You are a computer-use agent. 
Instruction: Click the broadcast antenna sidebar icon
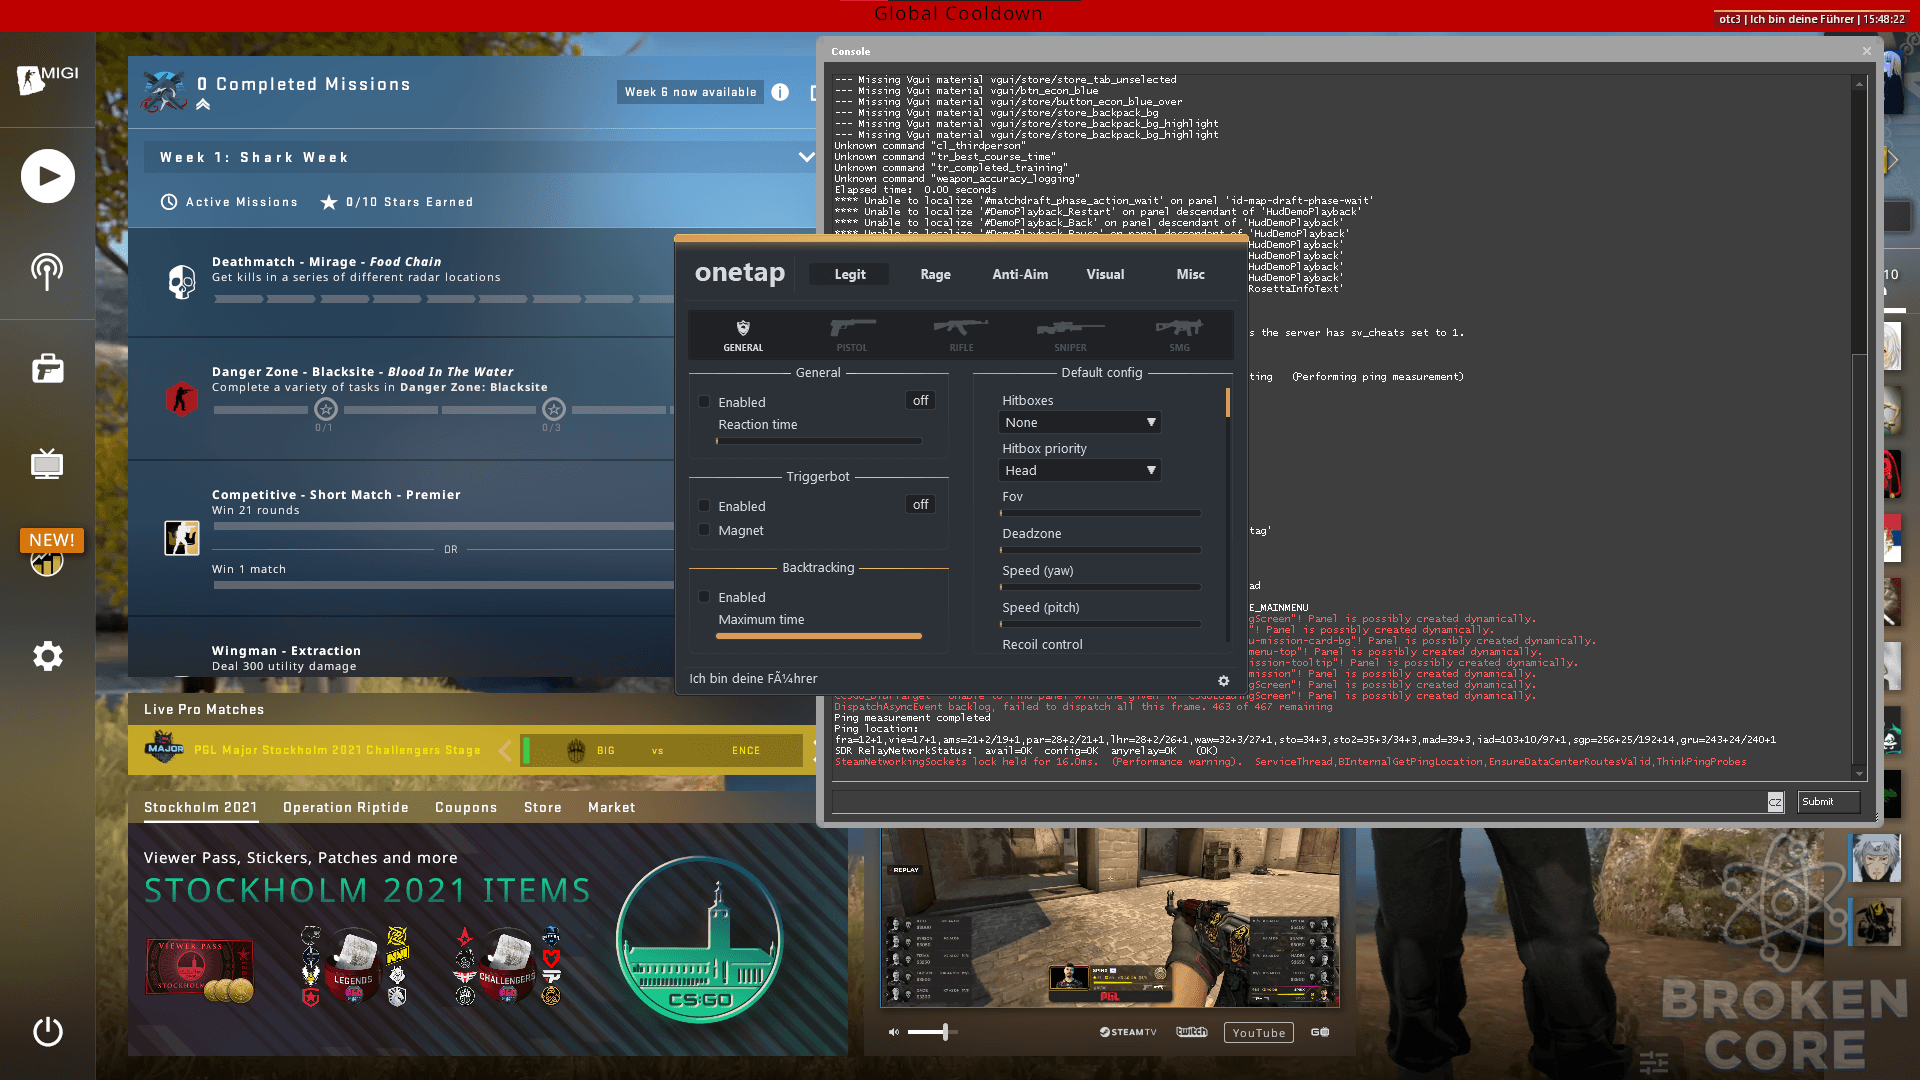point(47,271)
